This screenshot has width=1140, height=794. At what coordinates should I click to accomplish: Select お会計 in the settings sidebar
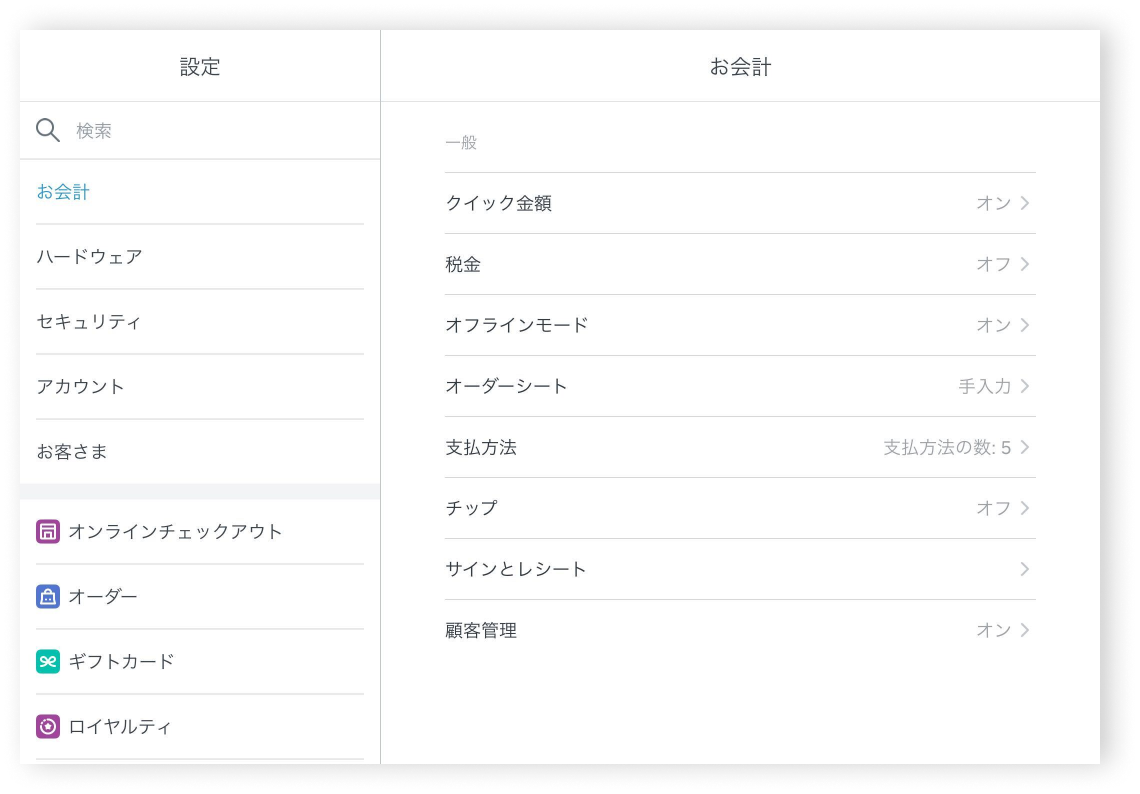(200, 192)
